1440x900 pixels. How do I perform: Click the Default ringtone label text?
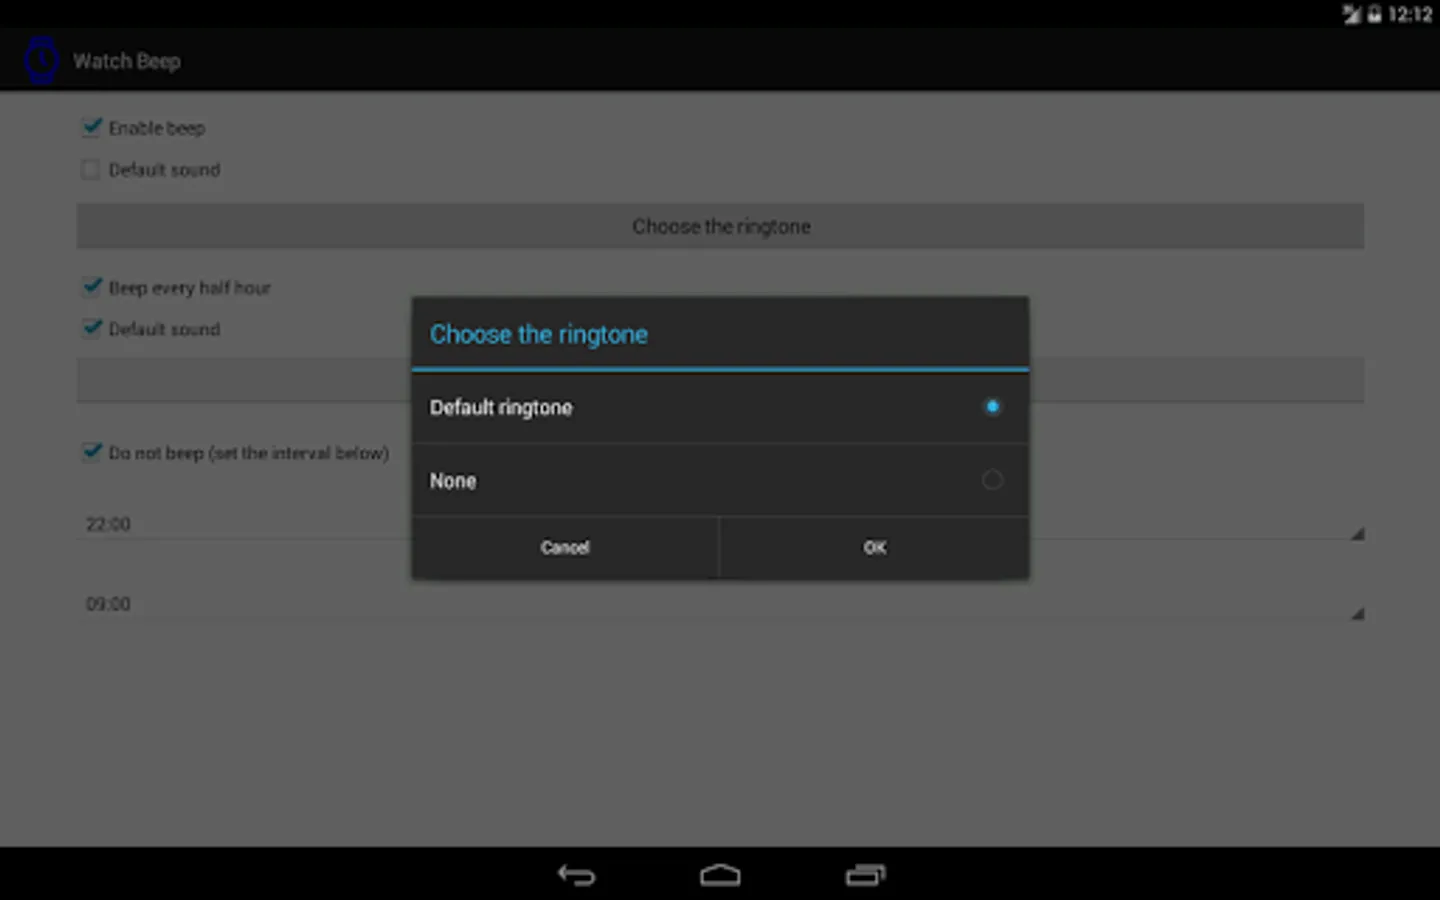[501, 407]
